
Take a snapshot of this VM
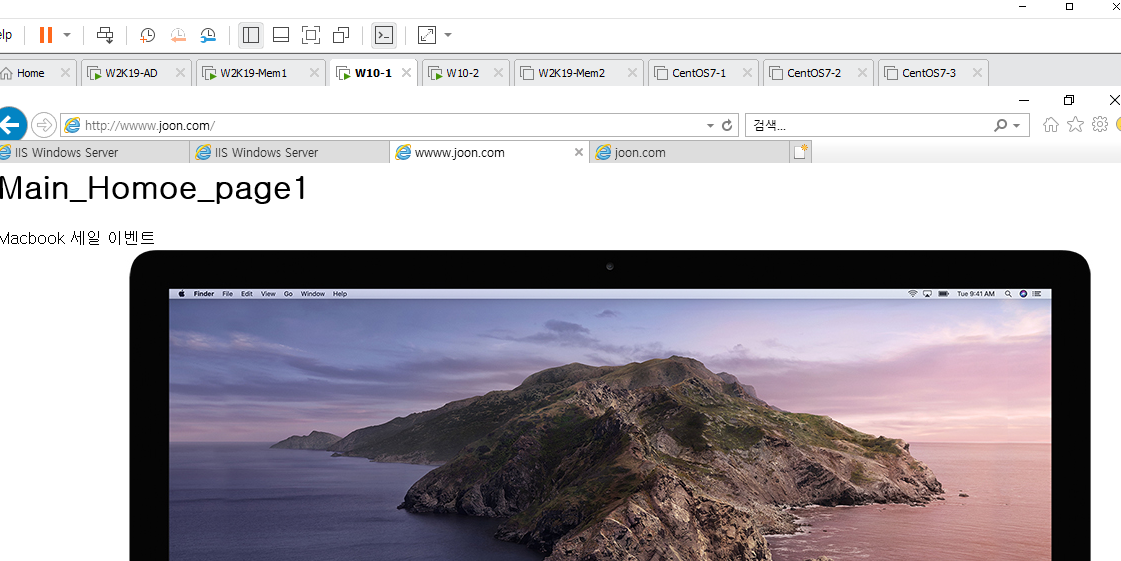pos(147,35)
